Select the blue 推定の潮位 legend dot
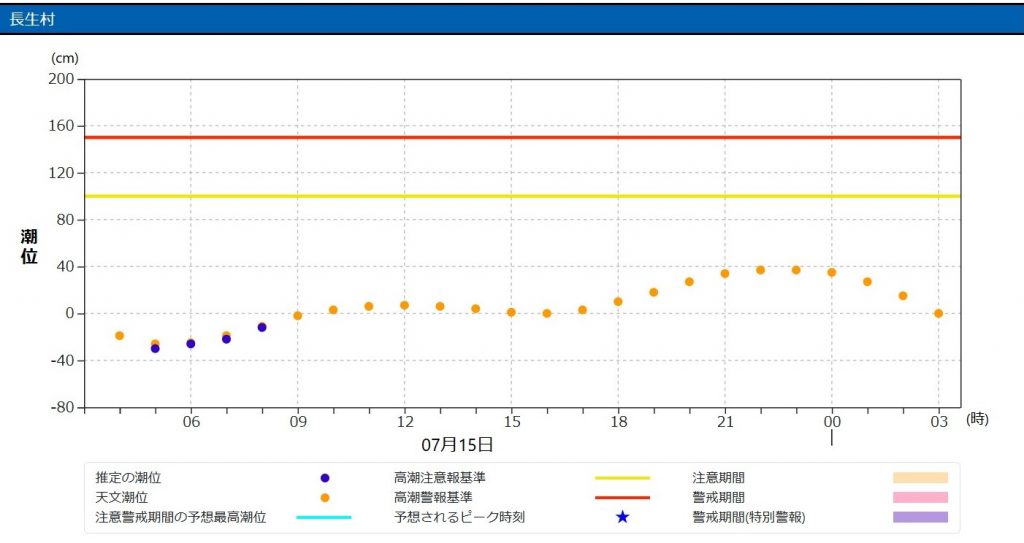 click(325, 478)
